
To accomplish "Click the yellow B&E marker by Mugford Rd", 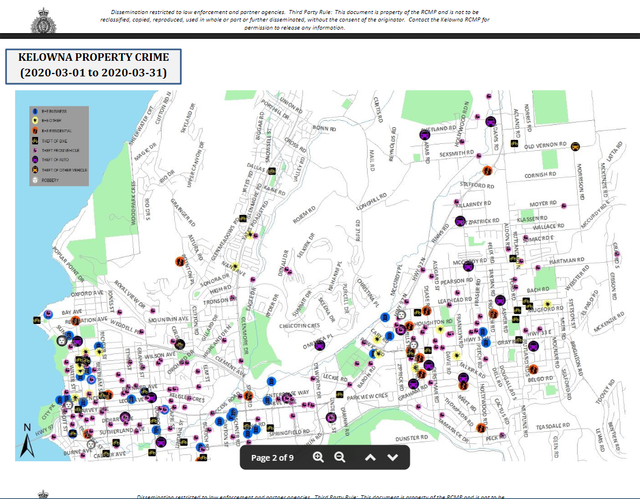I will click(547, 304).
